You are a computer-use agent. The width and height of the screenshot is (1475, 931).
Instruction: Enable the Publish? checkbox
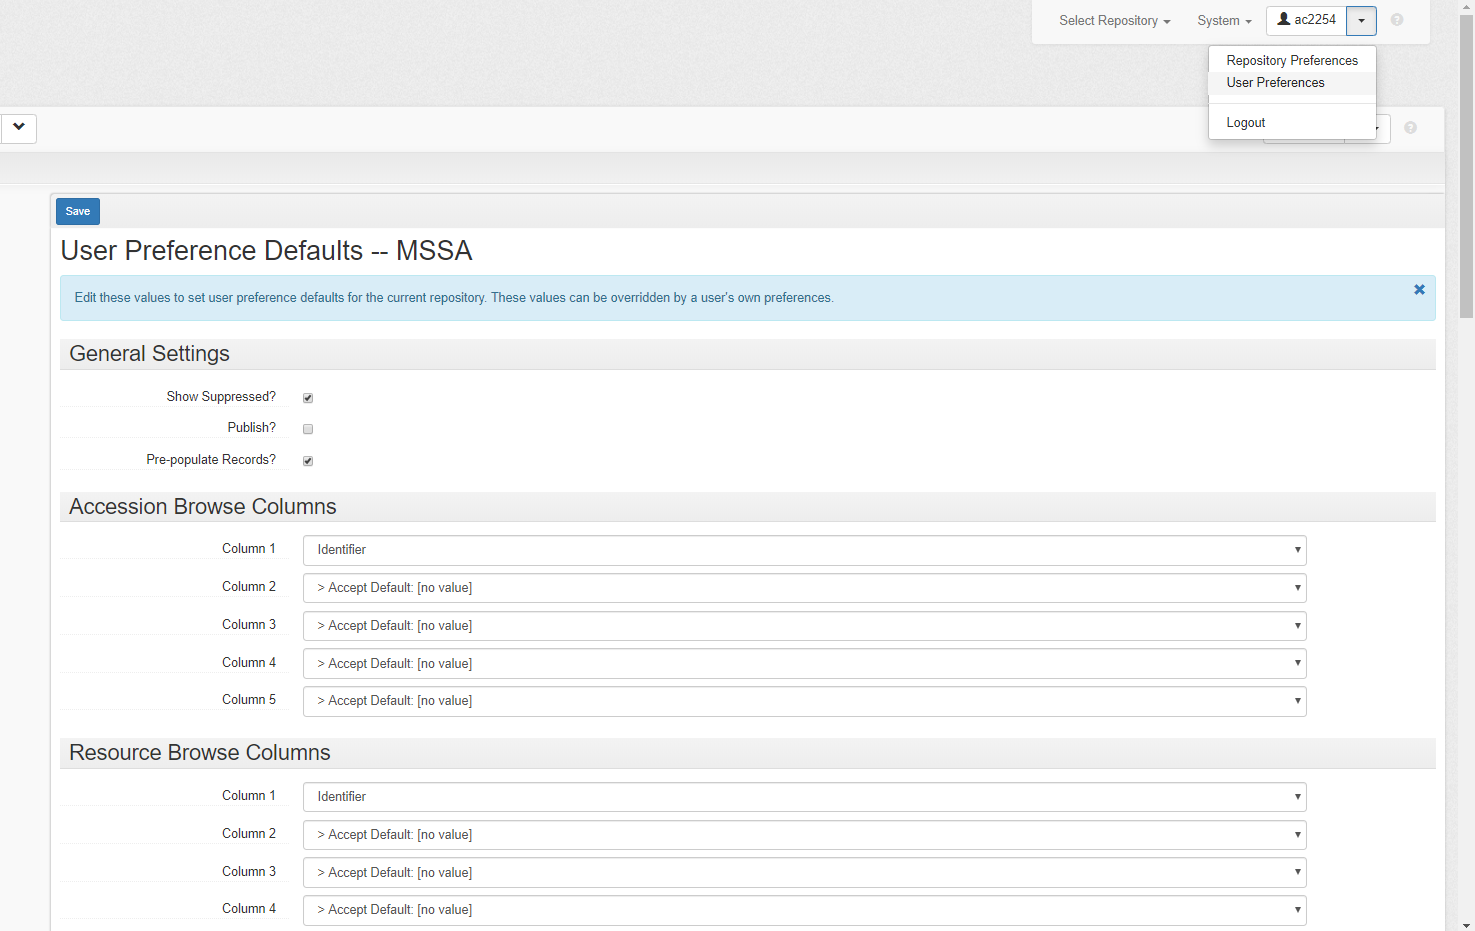tap(308, 429)
